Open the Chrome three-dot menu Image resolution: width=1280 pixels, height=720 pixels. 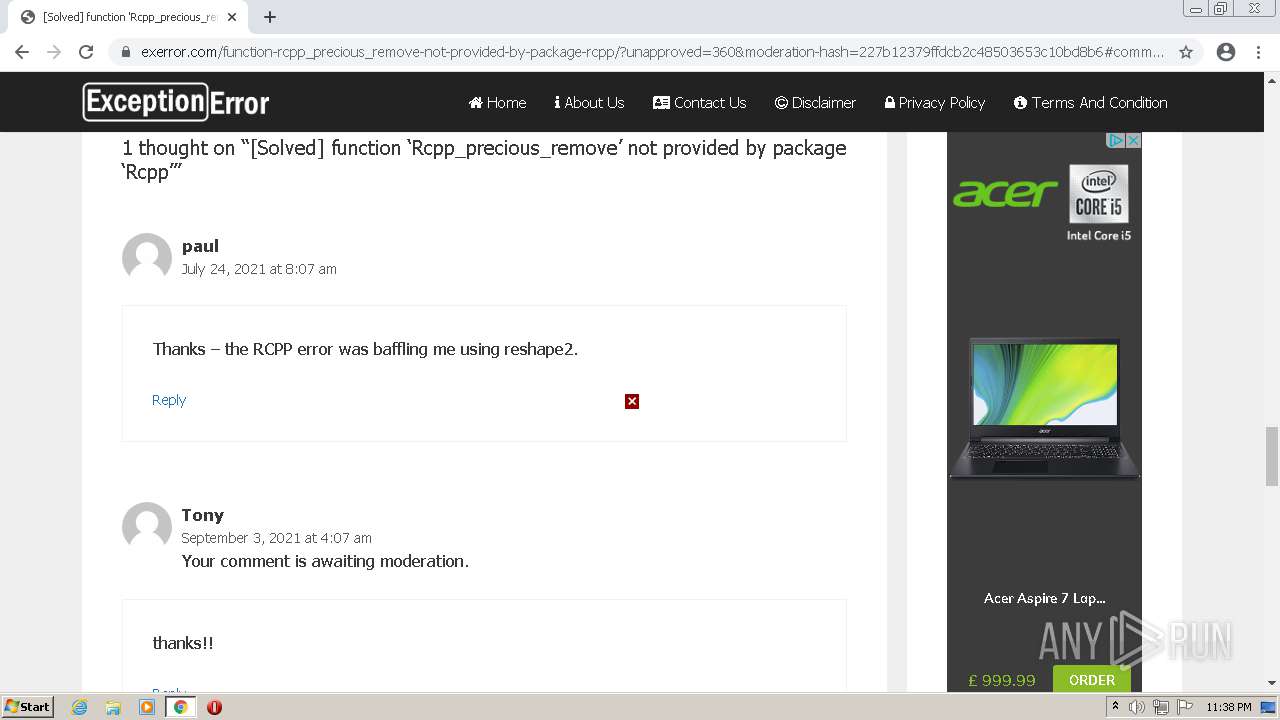coord(1258,52)
